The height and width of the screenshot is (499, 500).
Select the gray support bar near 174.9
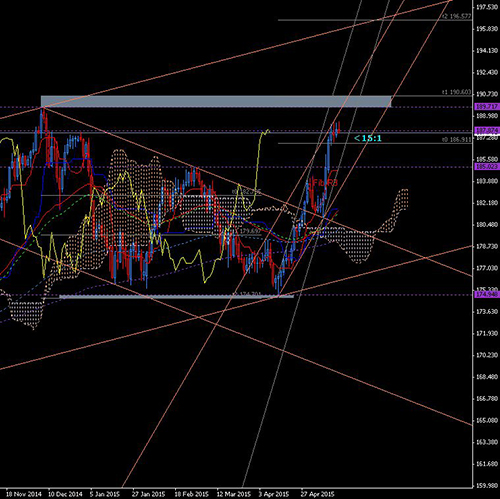177,296
